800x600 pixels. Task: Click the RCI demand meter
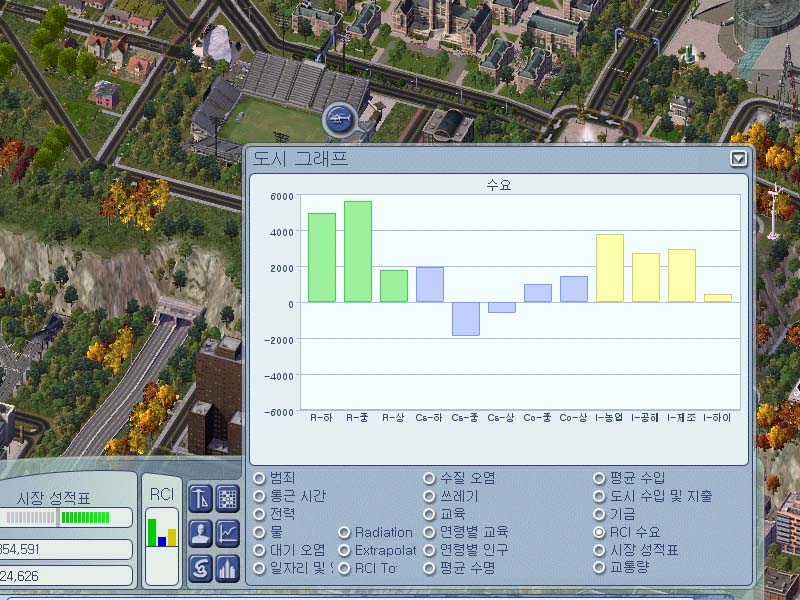coord(162,546)
